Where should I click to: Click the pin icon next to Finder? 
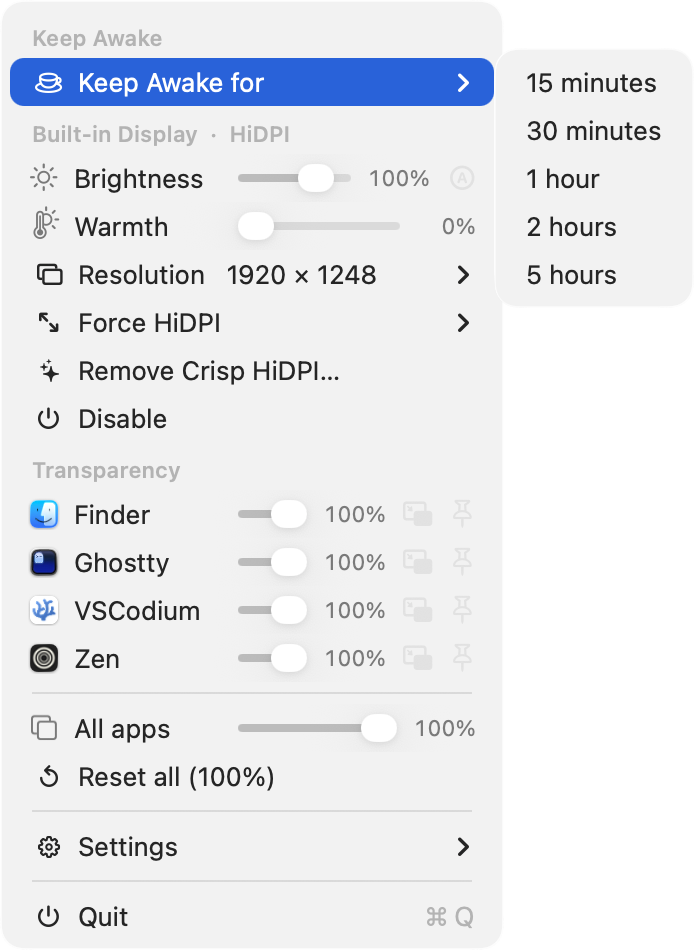click(x=462, y=514)
